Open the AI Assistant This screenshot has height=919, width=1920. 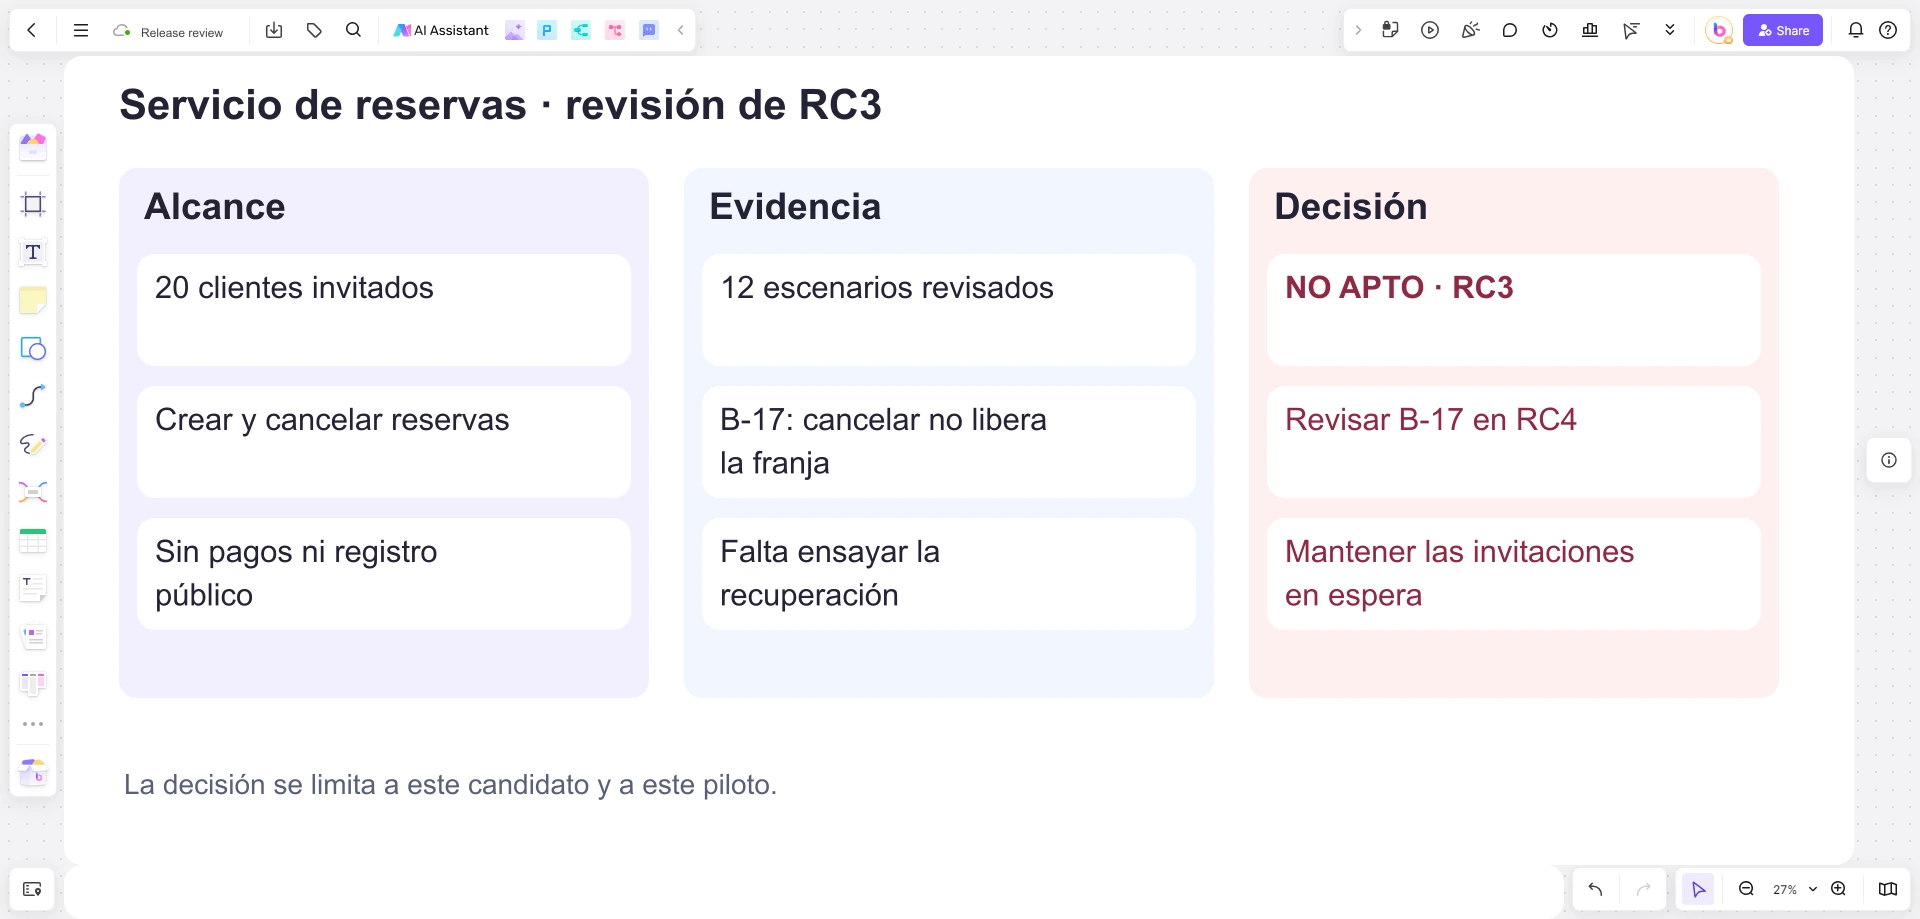click(x=441, y=30)
